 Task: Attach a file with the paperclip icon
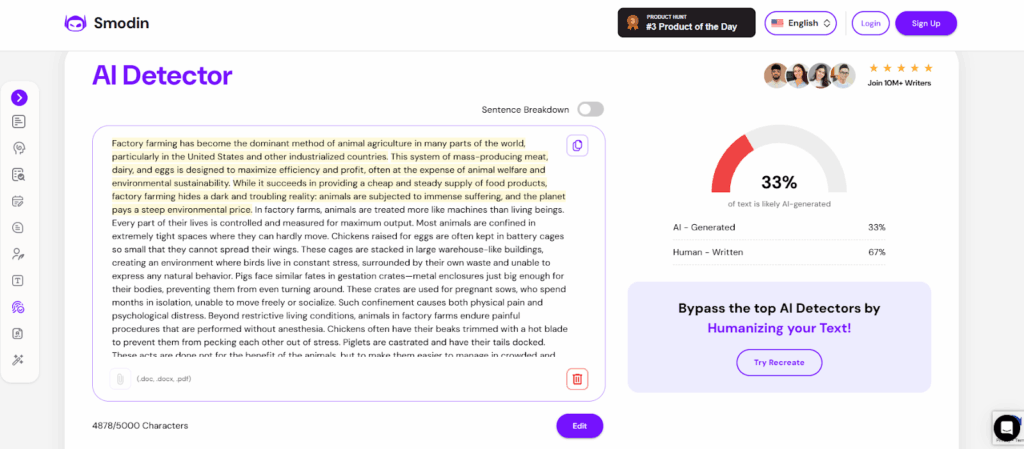[120, 379]
